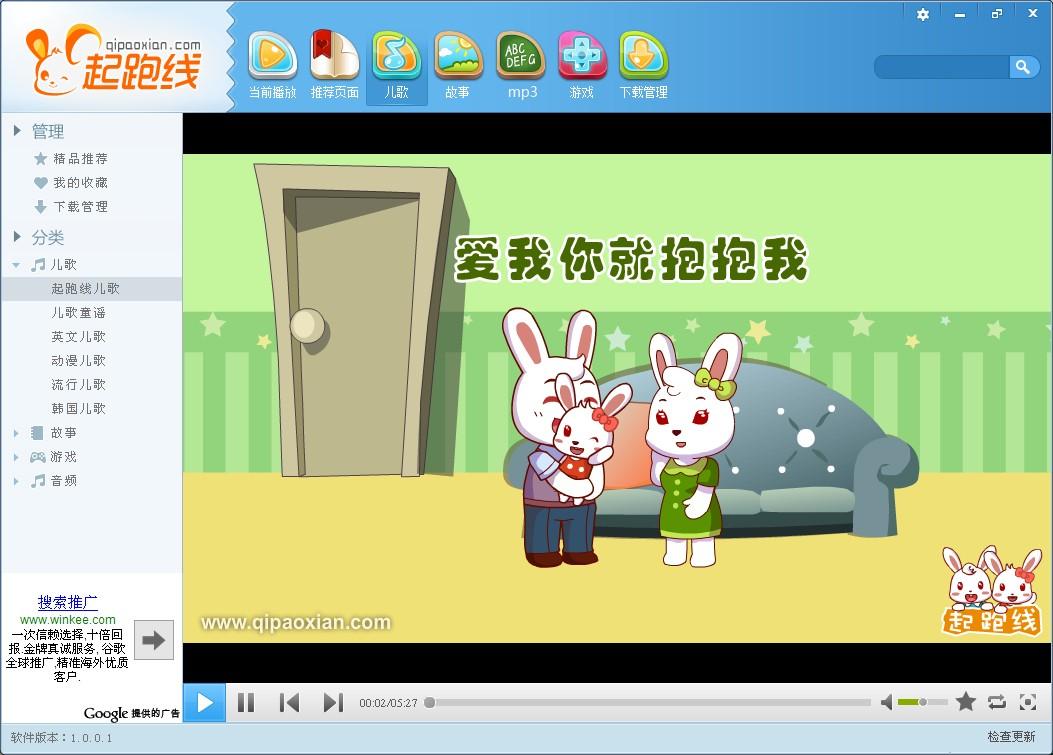This screenshot has height=755, width=1053.
Task: Collapse the 管理 section arrow
Action: tap(17, 130)
